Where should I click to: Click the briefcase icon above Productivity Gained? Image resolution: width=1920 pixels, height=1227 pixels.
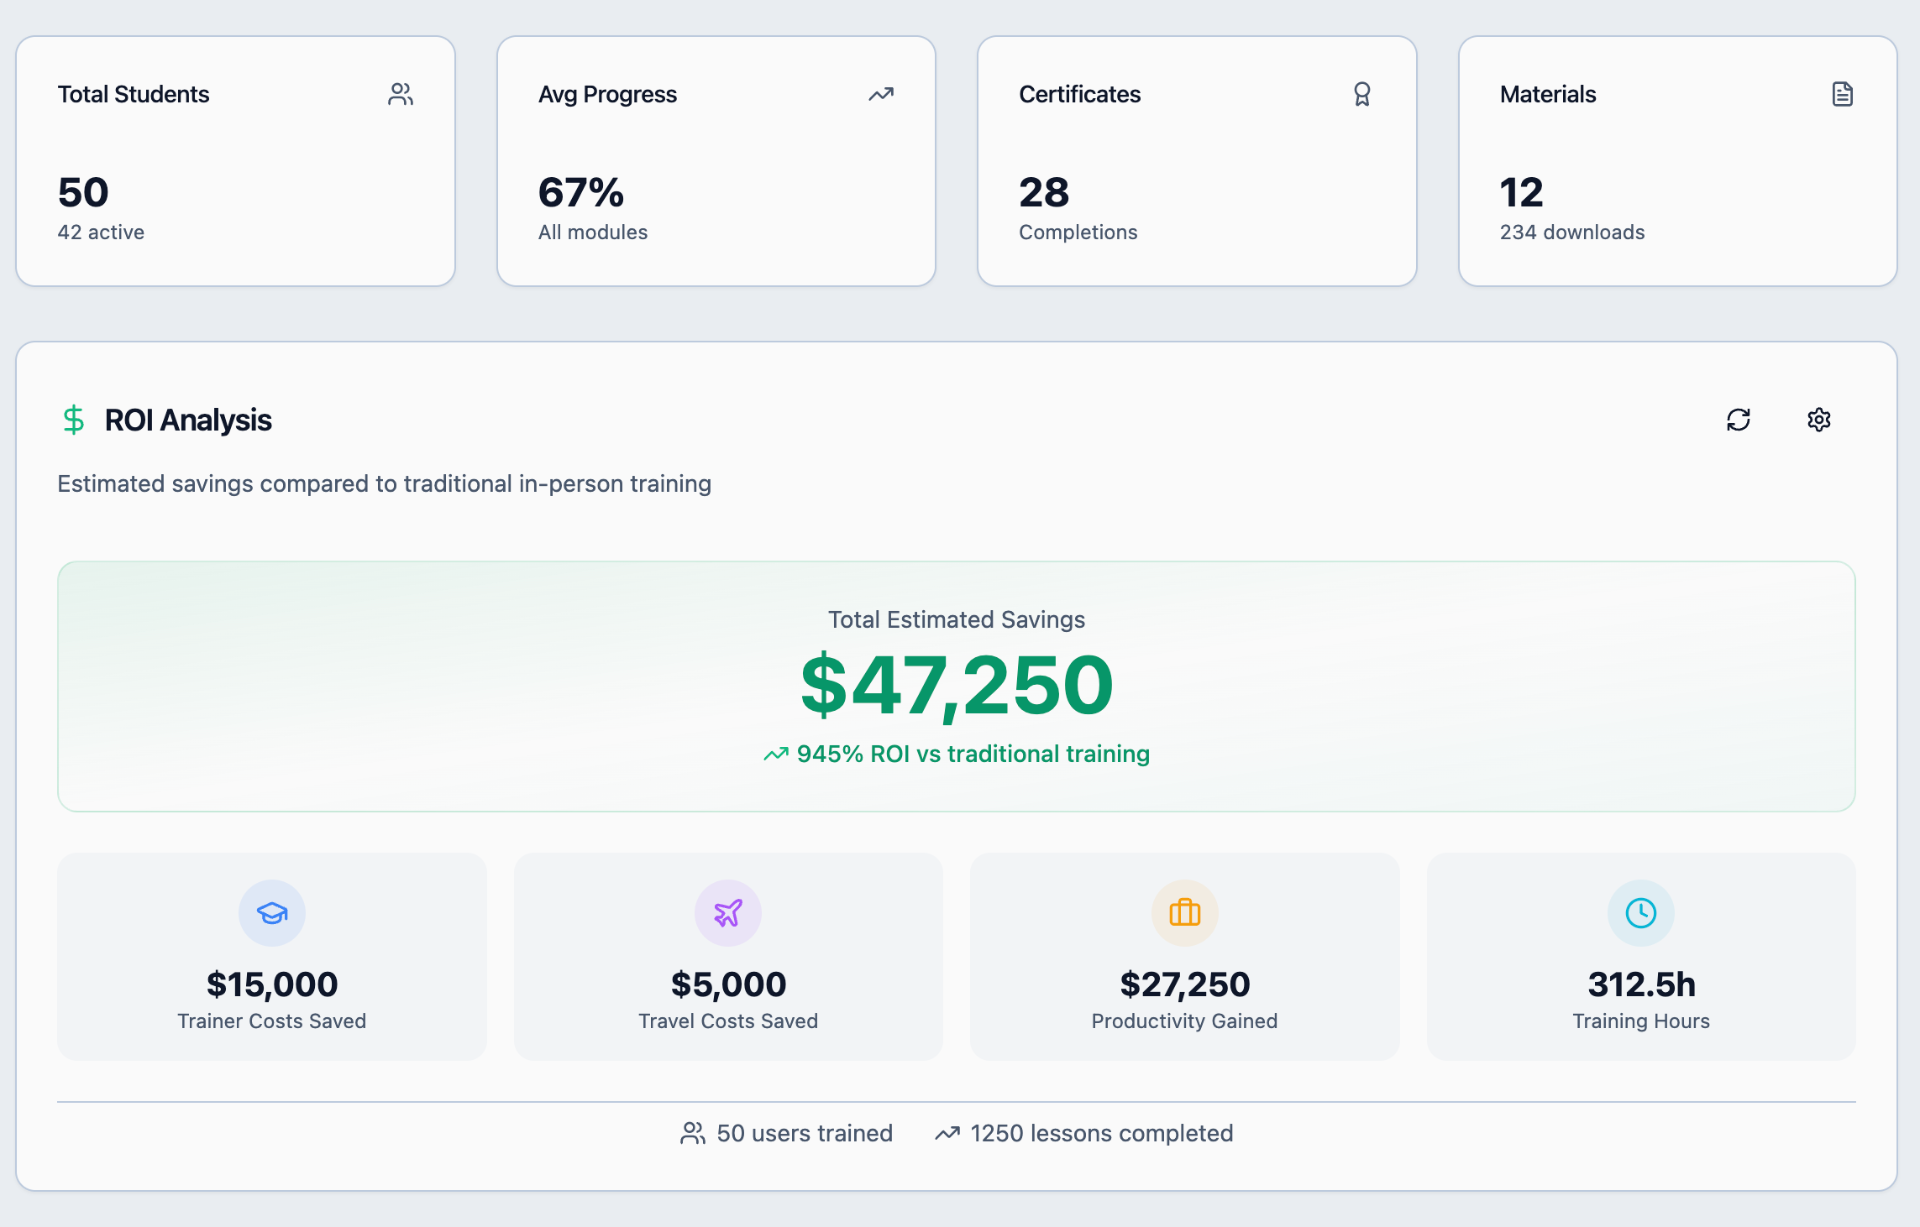[x=1184, y=912]
